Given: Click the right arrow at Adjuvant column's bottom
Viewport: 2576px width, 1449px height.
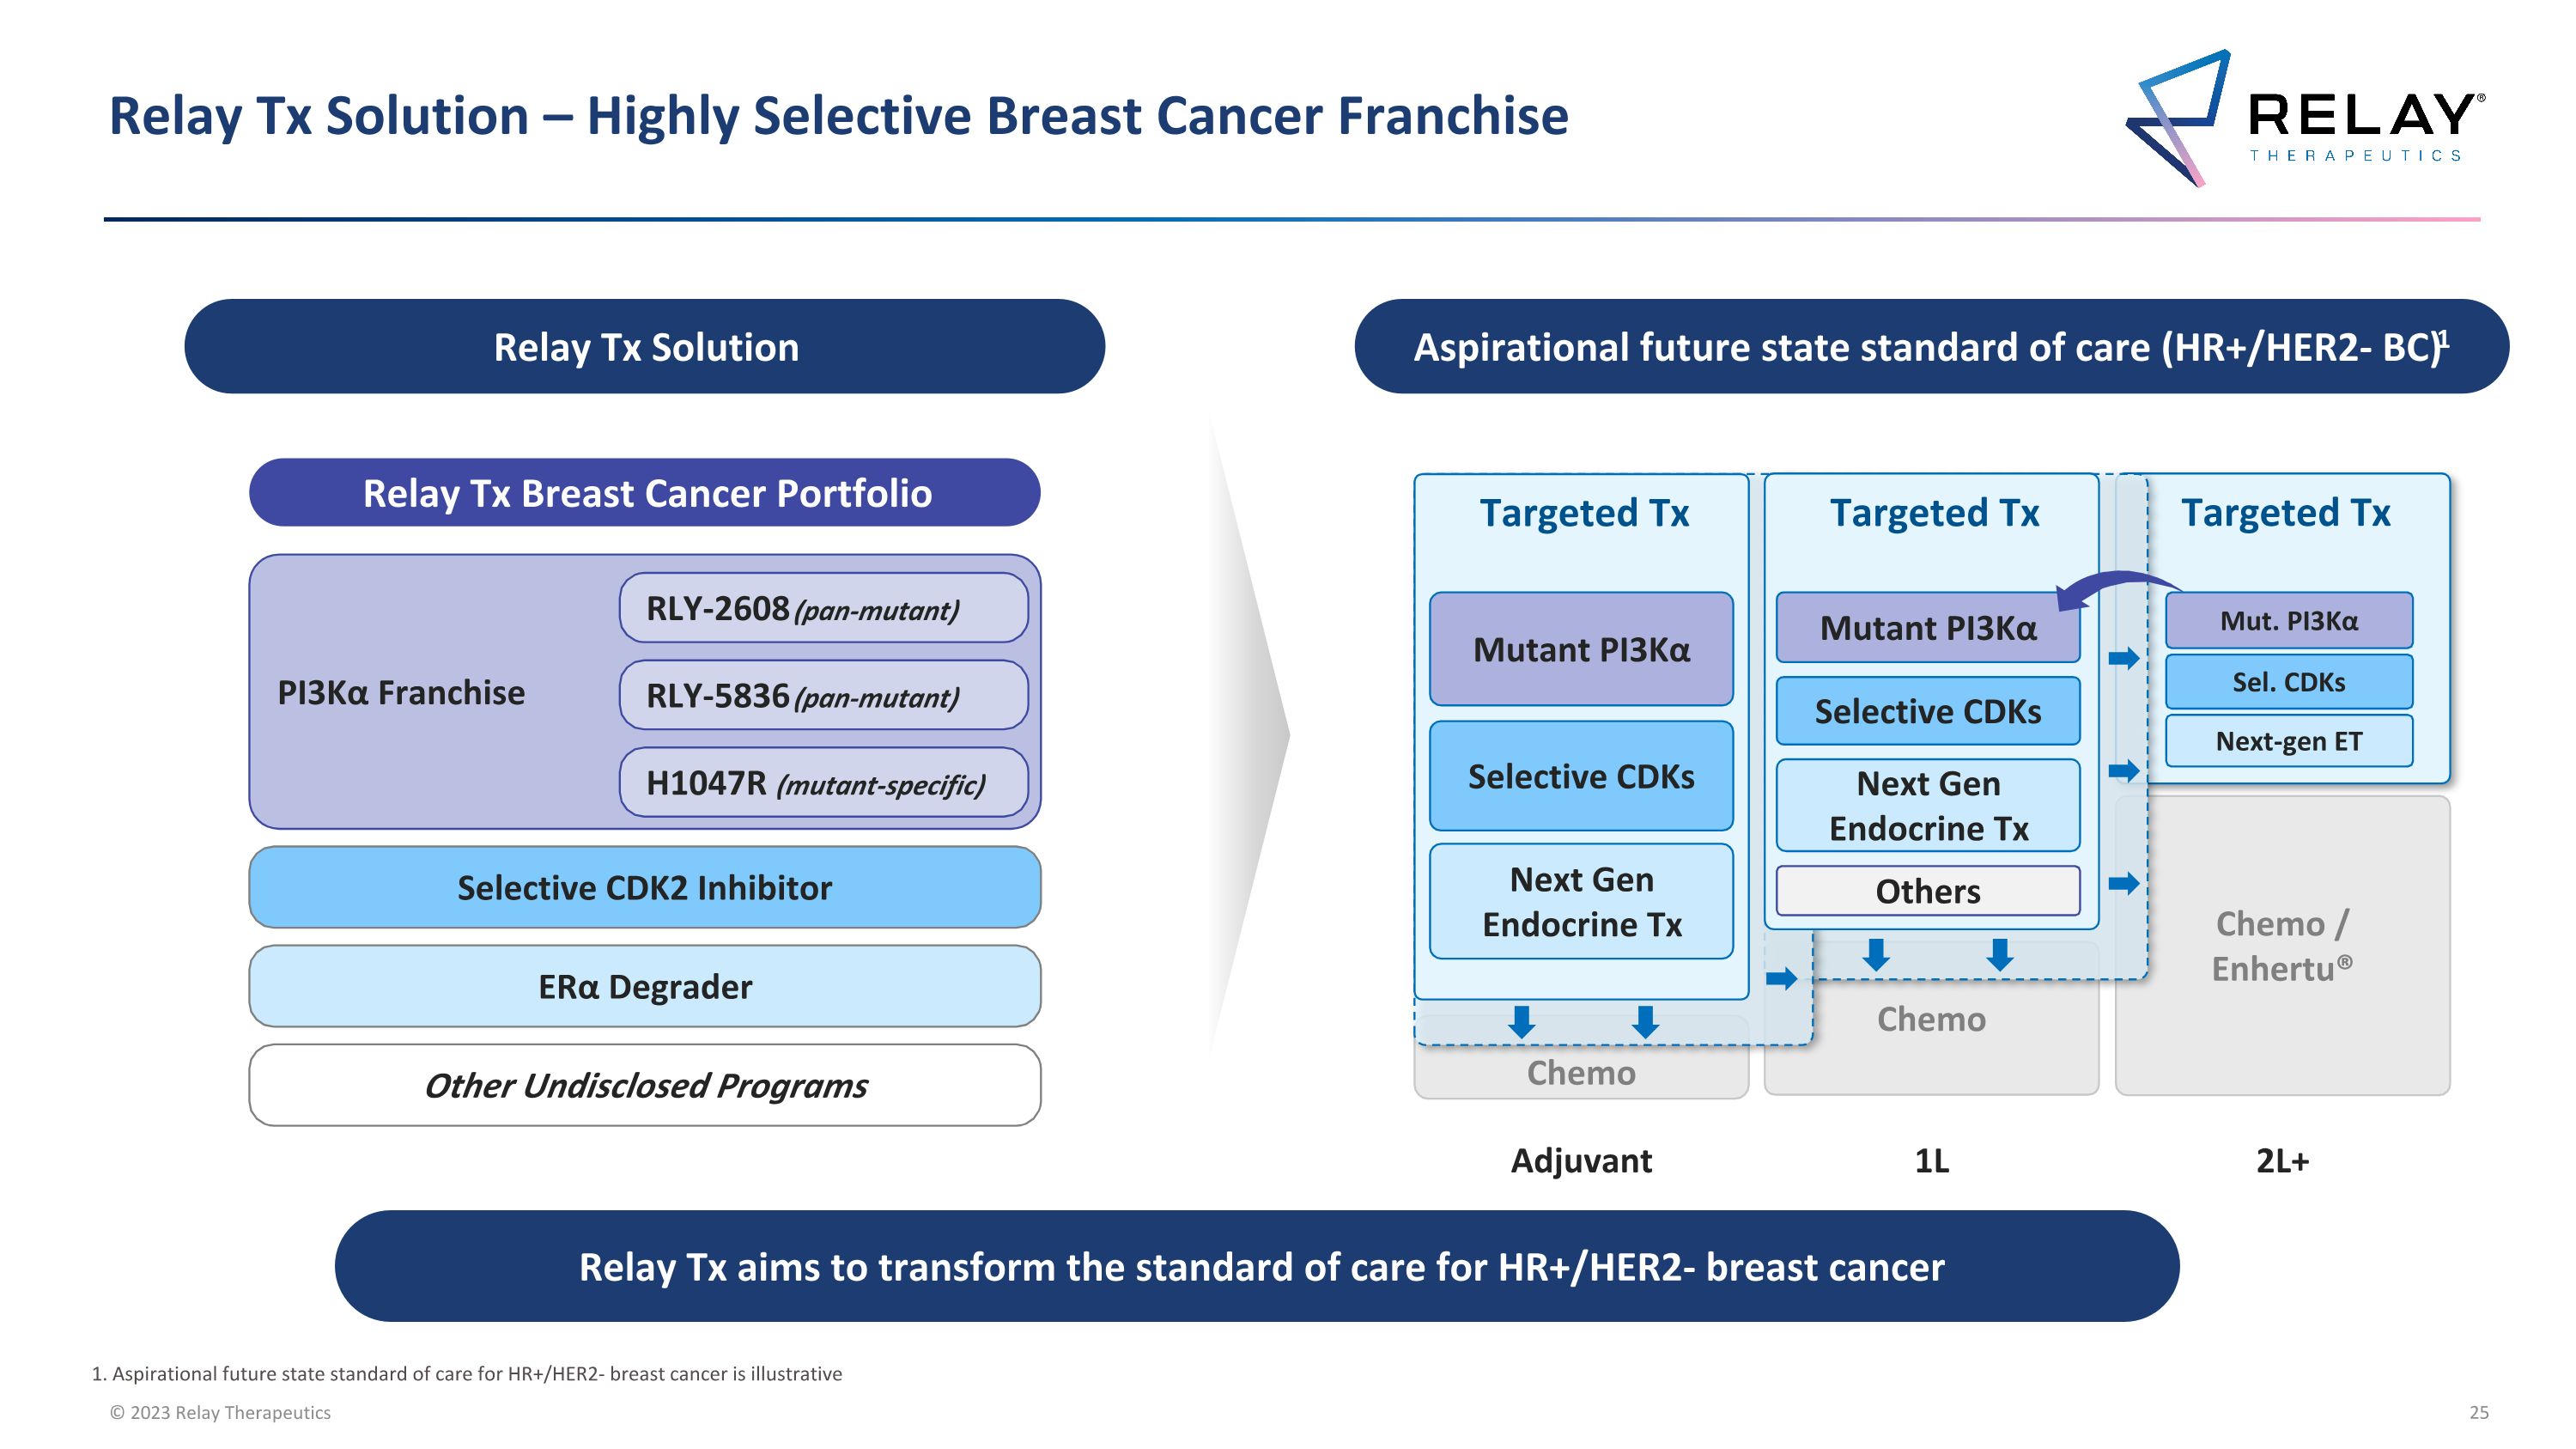Looking at the screenshot, I should pyautogui.click(x=1781, y=978).
